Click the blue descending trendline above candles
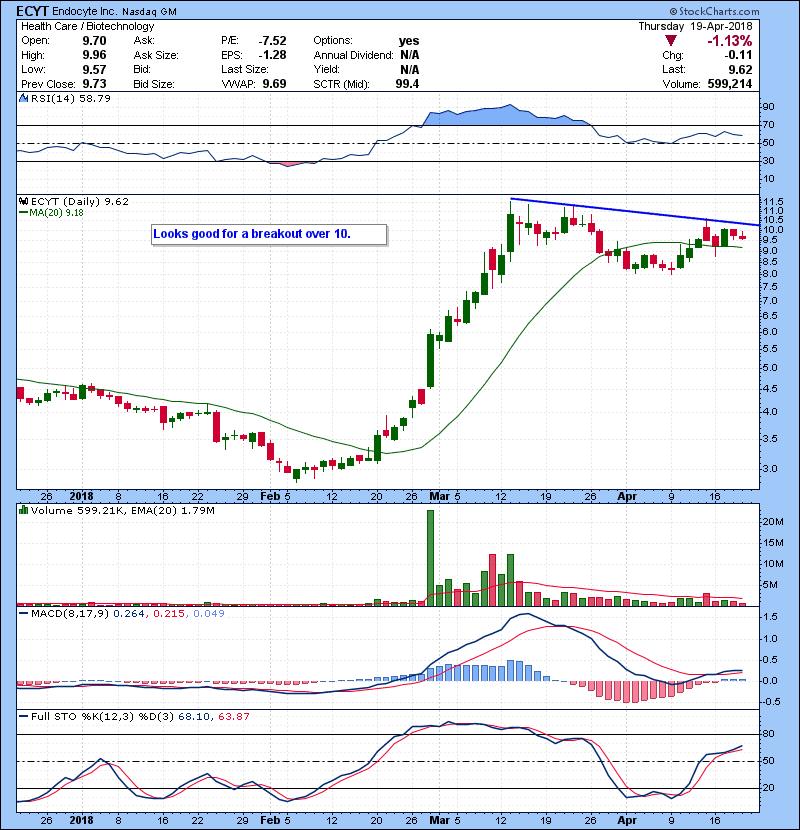The height and width of the screenshot is (830, 800). [635, 212]
